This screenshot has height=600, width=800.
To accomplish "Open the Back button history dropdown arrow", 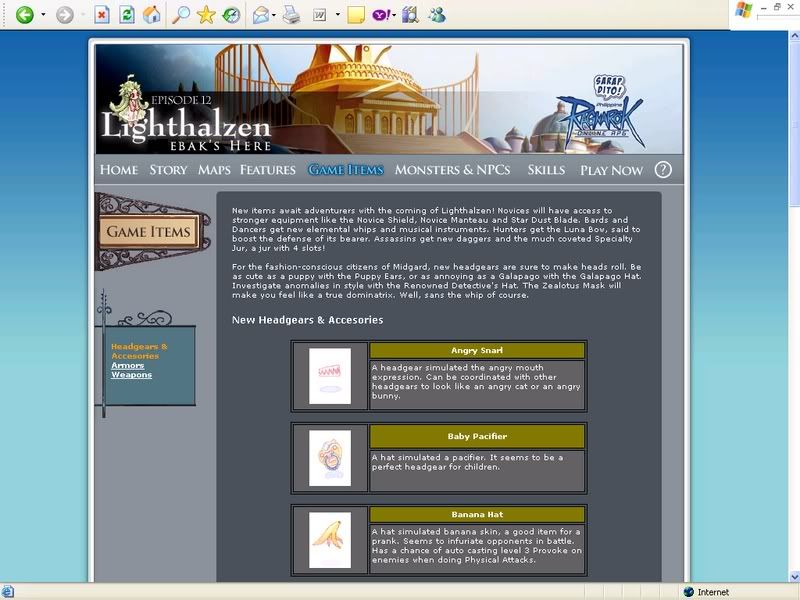I will click(43, 15).
